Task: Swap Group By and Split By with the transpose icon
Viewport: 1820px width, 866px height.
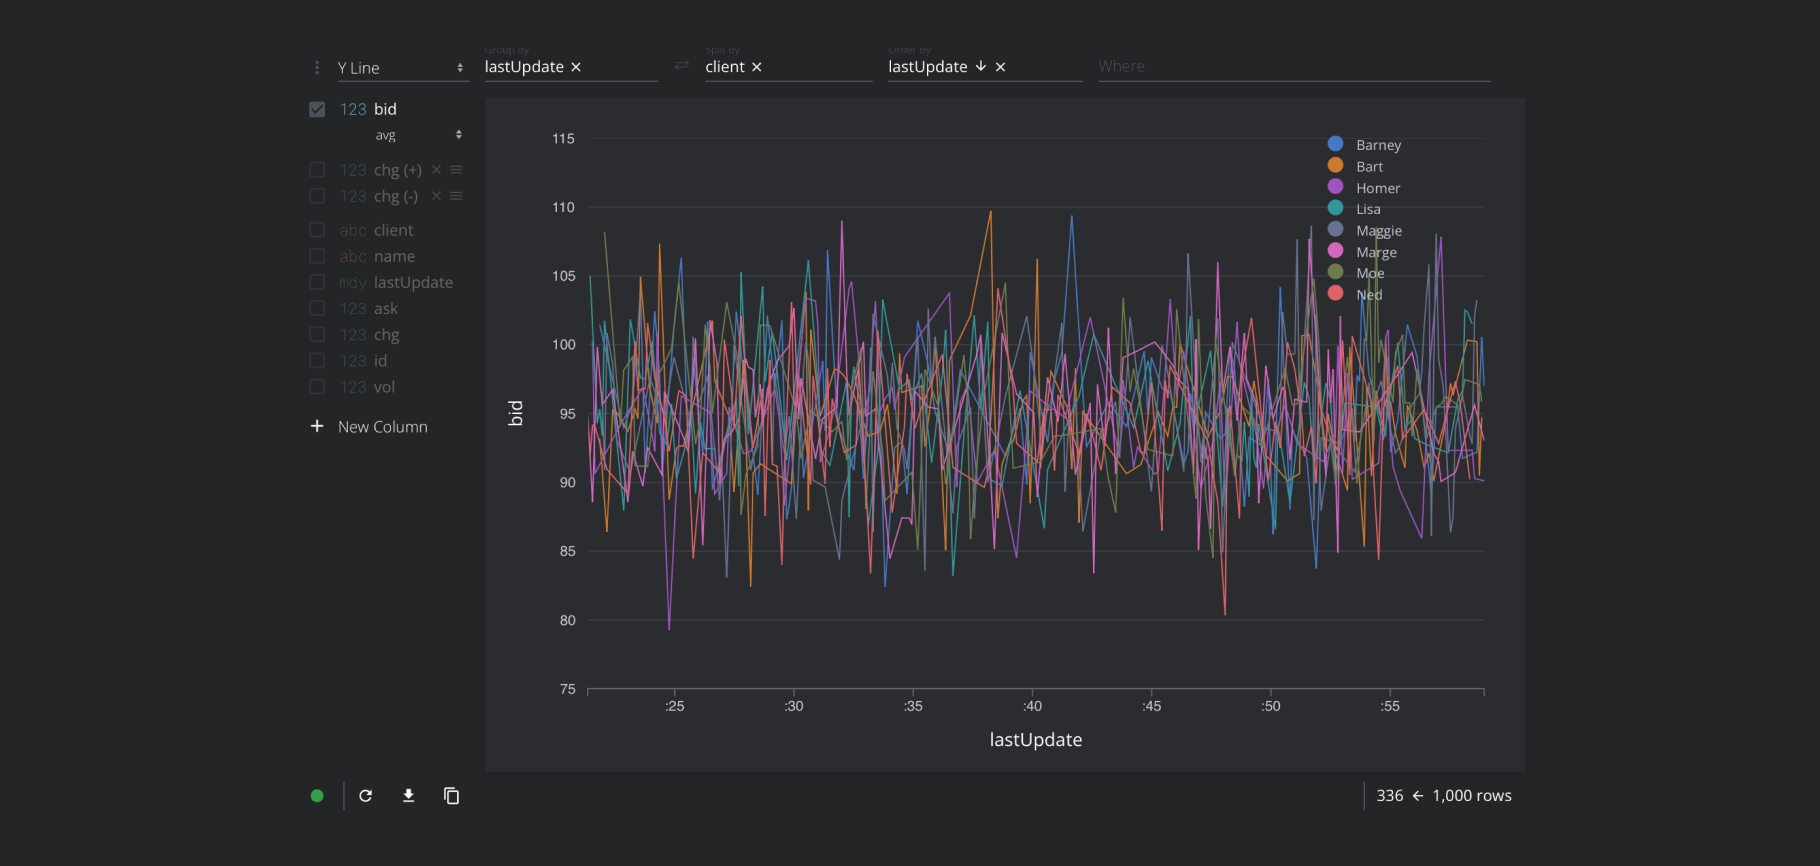Action: point(682,65)
